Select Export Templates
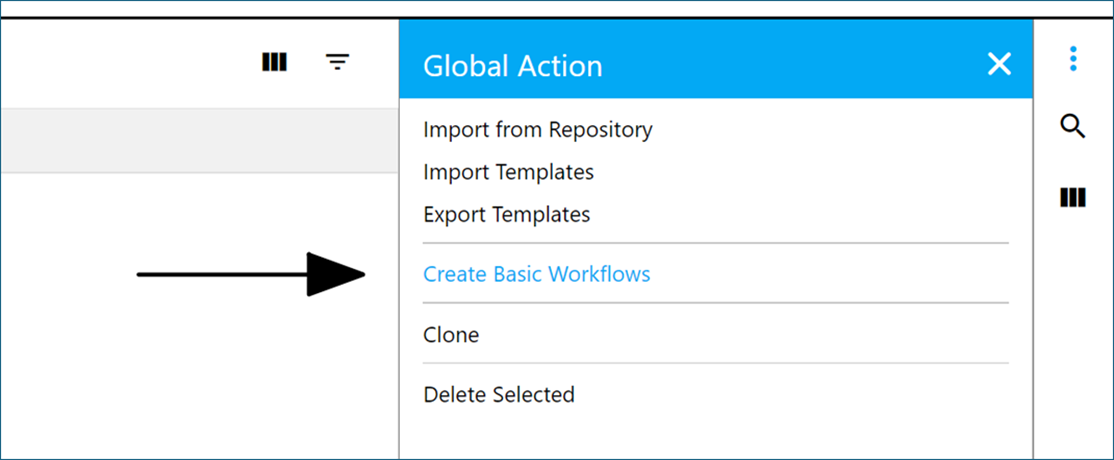 click(x=506, y=214)
